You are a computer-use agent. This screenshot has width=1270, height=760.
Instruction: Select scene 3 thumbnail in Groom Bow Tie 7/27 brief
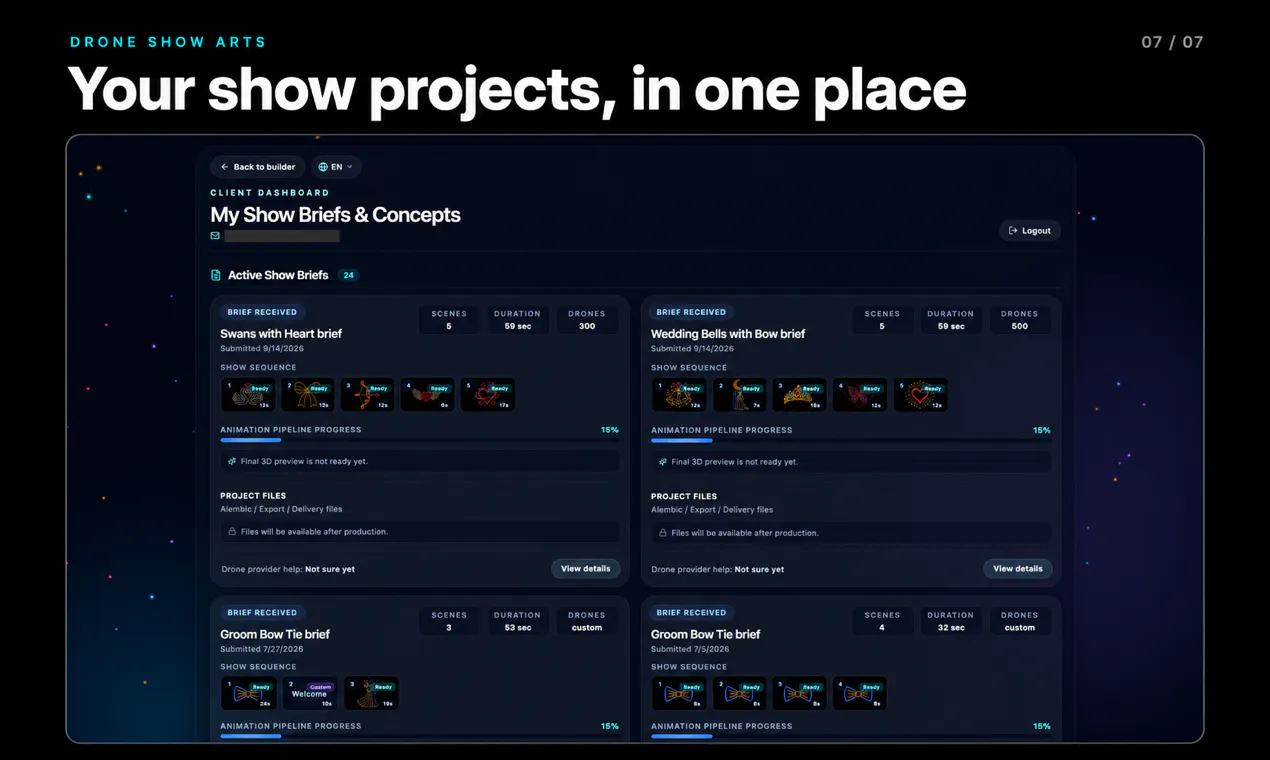coord(371,694)
